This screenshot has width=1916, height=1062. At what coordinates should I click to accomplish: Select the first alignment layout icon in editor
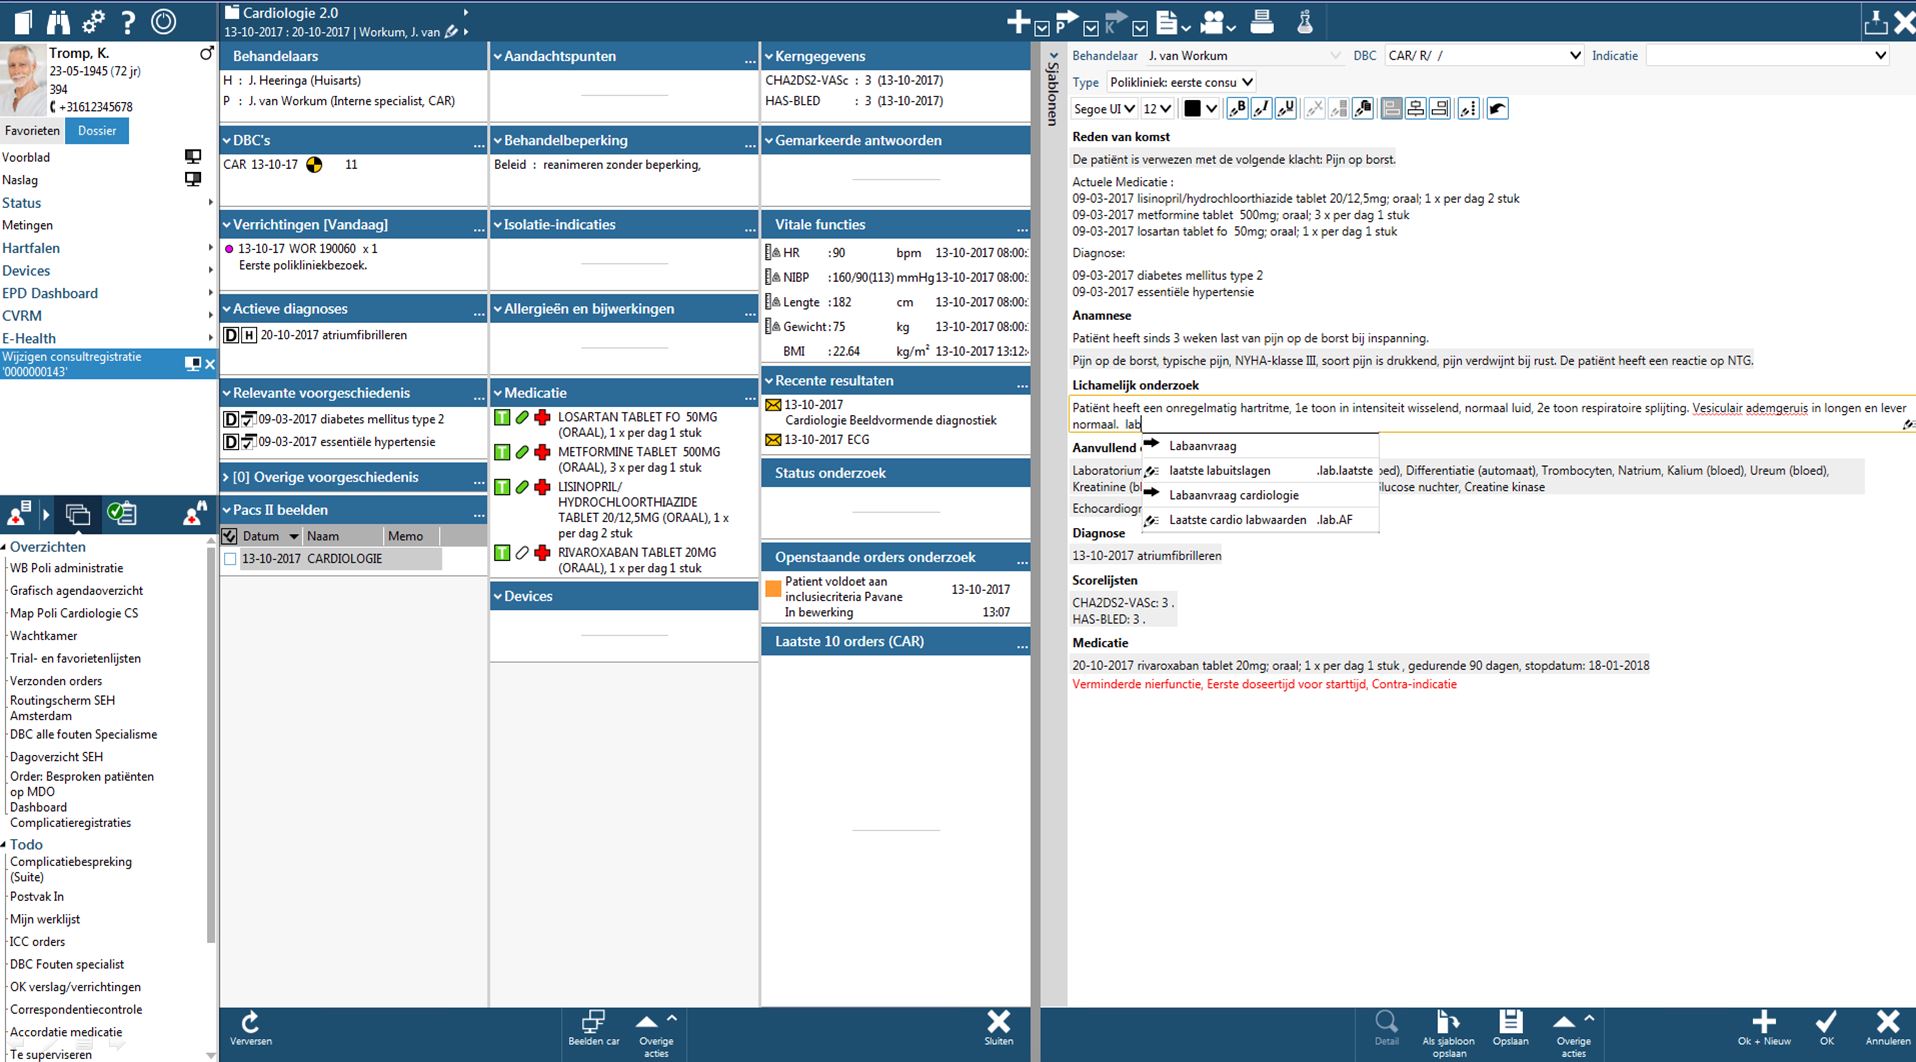pyautogui.click(x=1392, y=109)
